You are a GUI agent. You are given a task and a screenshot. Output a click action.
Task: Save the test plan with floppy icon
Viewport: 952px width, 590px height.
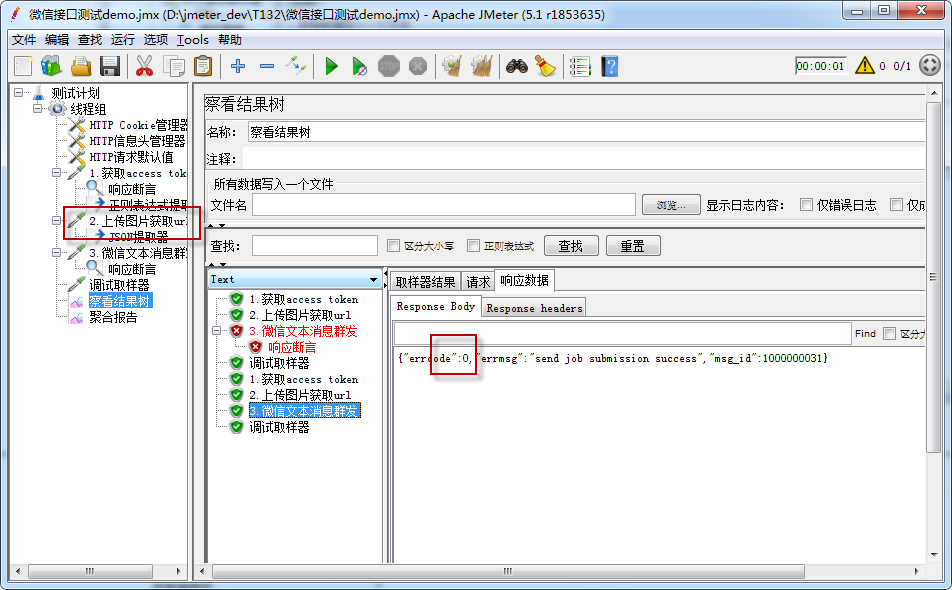110,66
